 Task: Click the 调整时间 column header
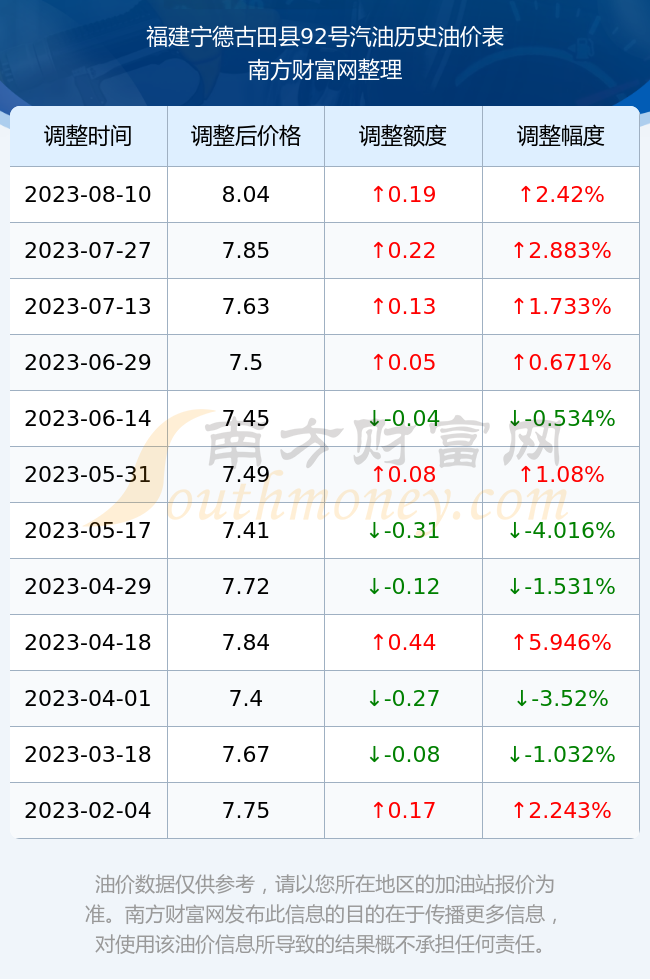coord(88,136)
